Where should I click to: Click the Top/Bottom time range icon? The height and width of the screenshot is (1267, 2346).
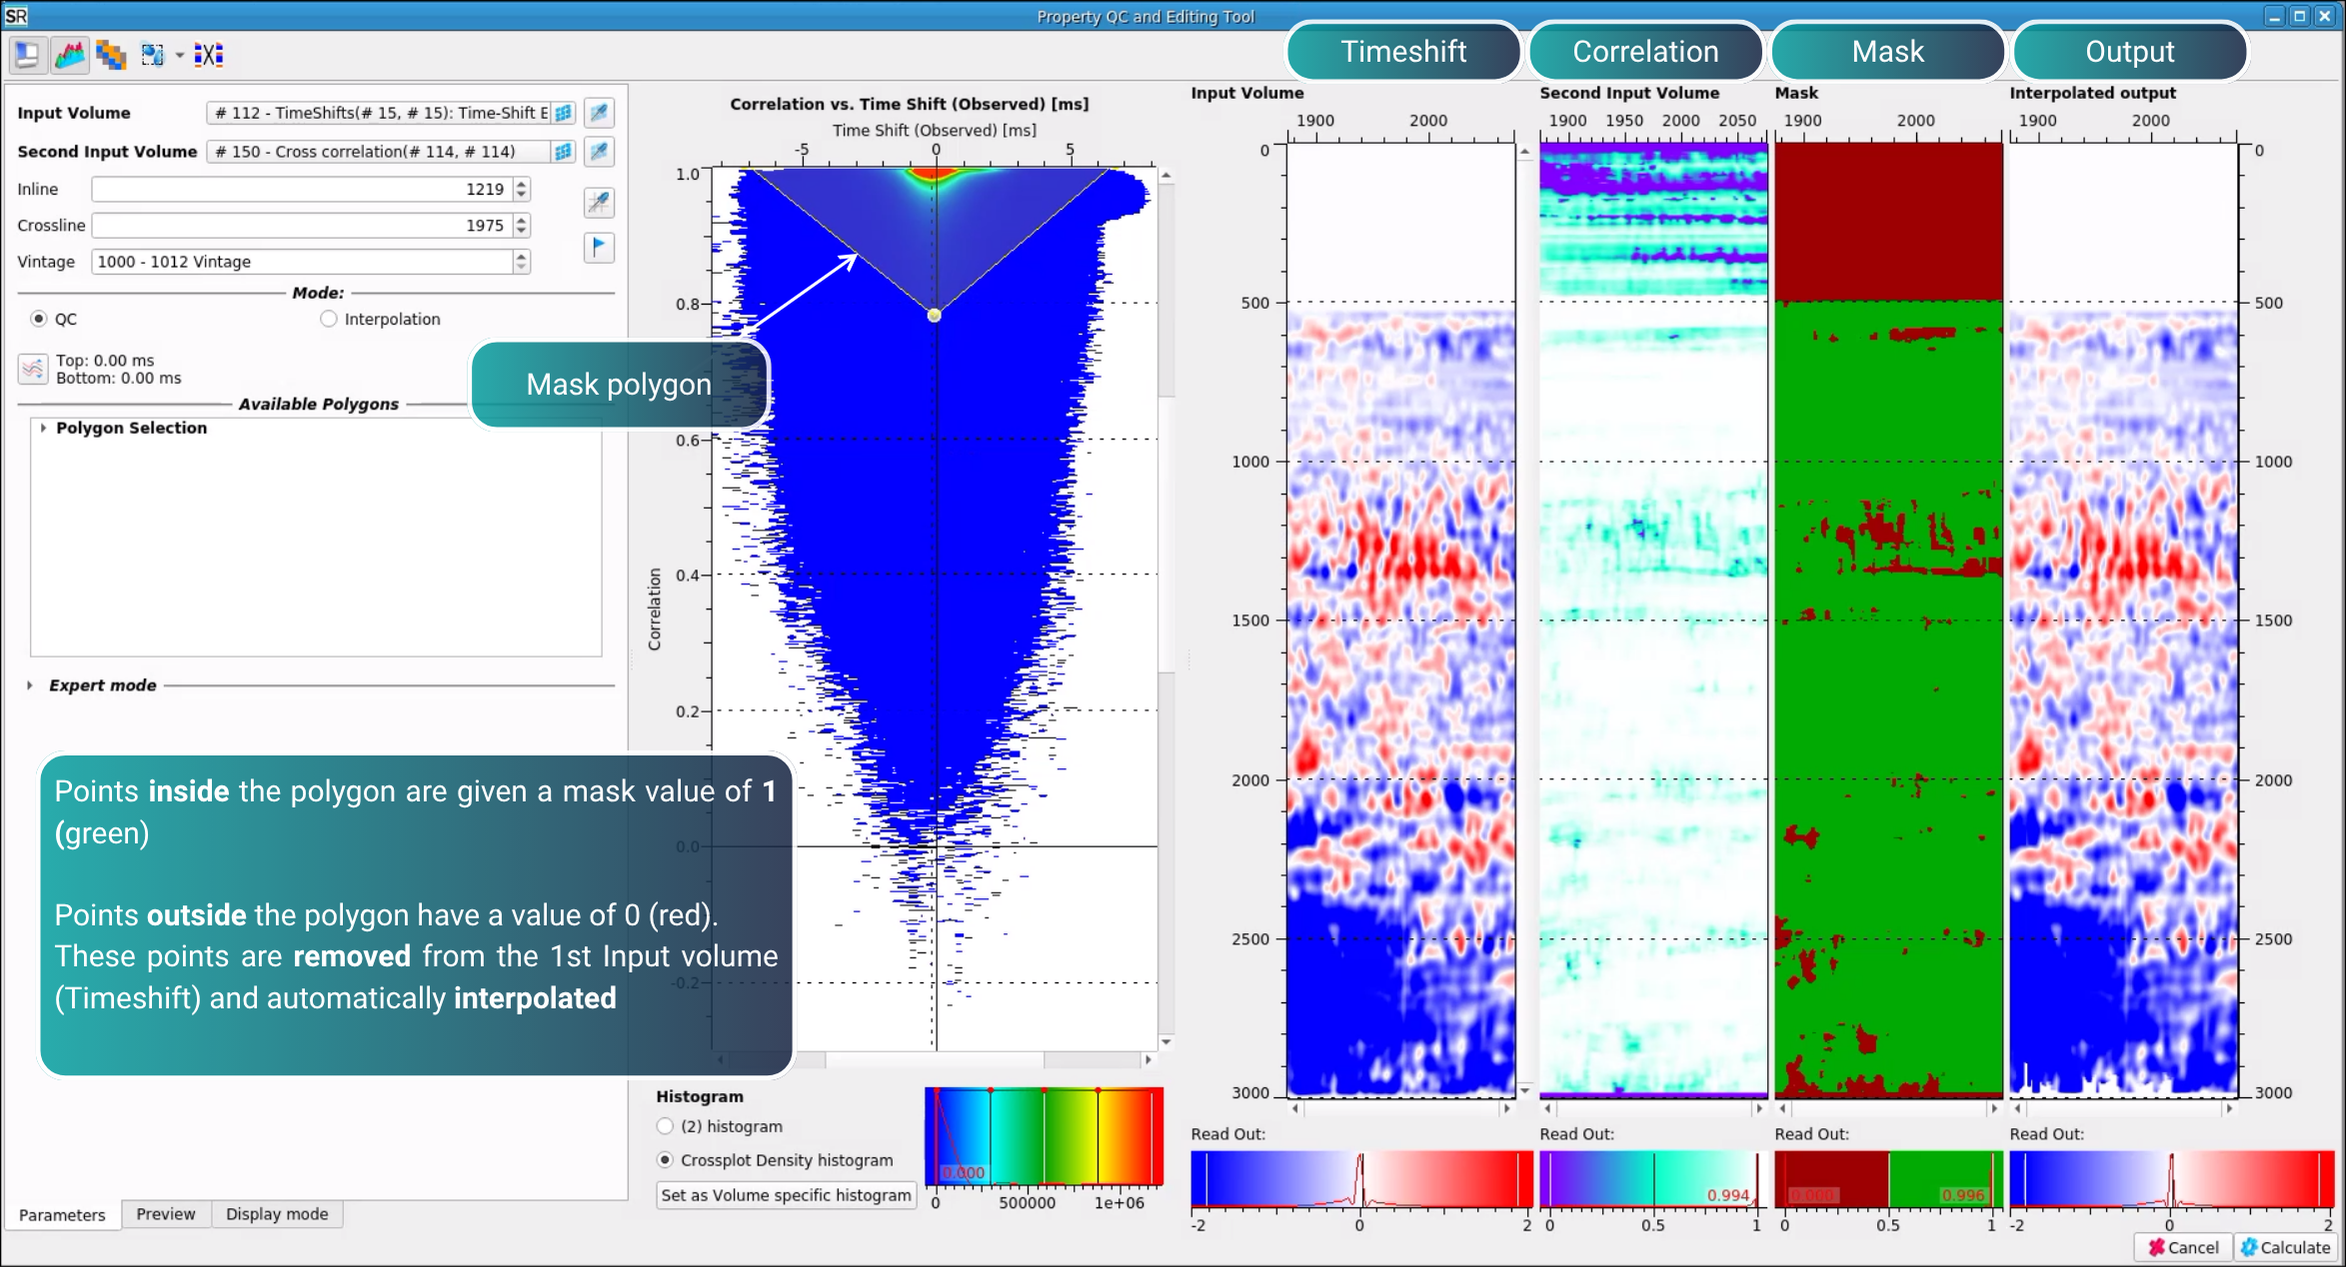[x=33, y=369]
